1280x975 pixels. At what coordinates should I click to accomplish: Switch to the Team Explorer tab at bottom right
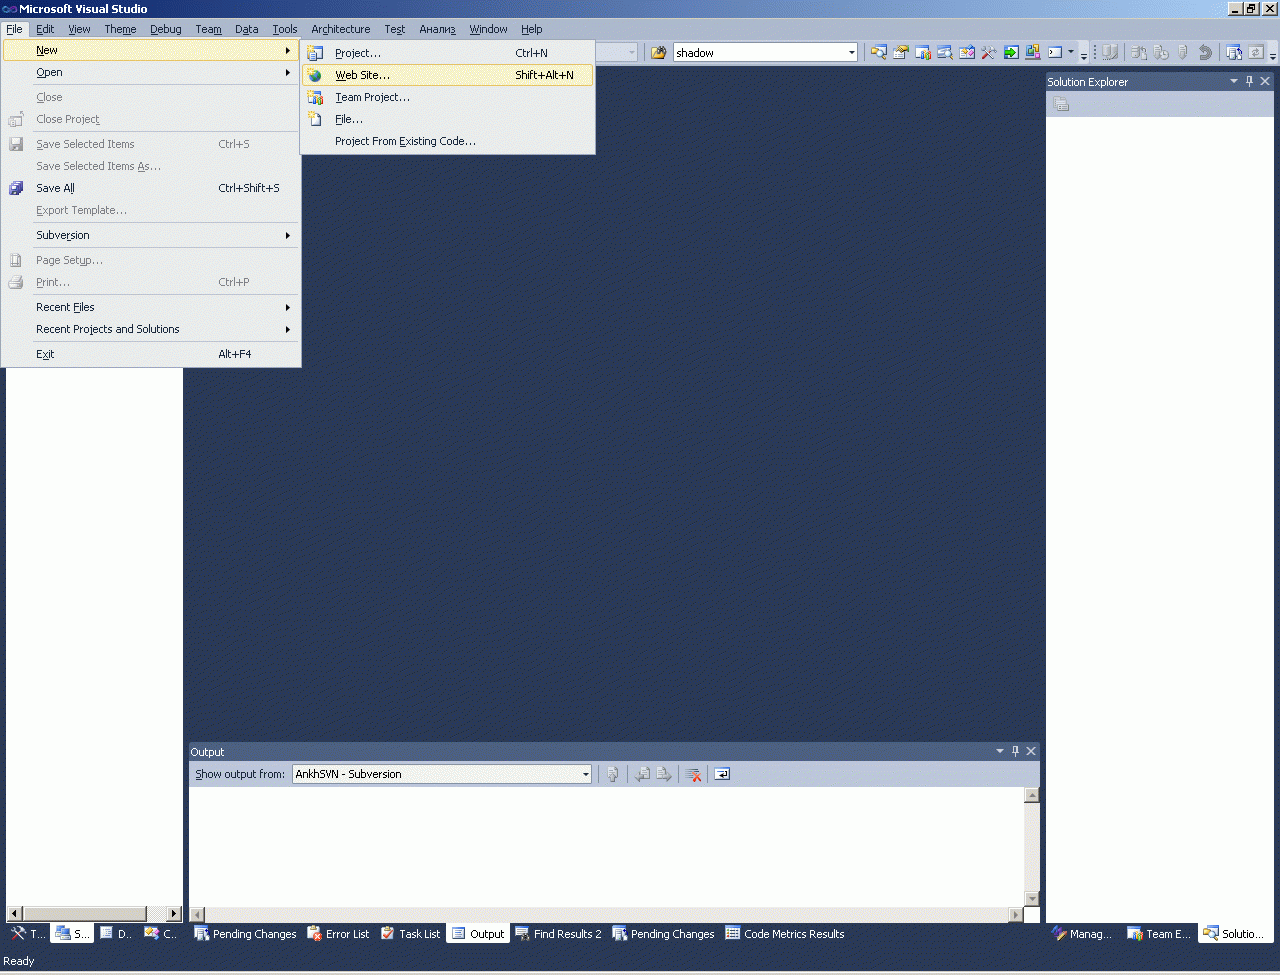(1159, 934)
